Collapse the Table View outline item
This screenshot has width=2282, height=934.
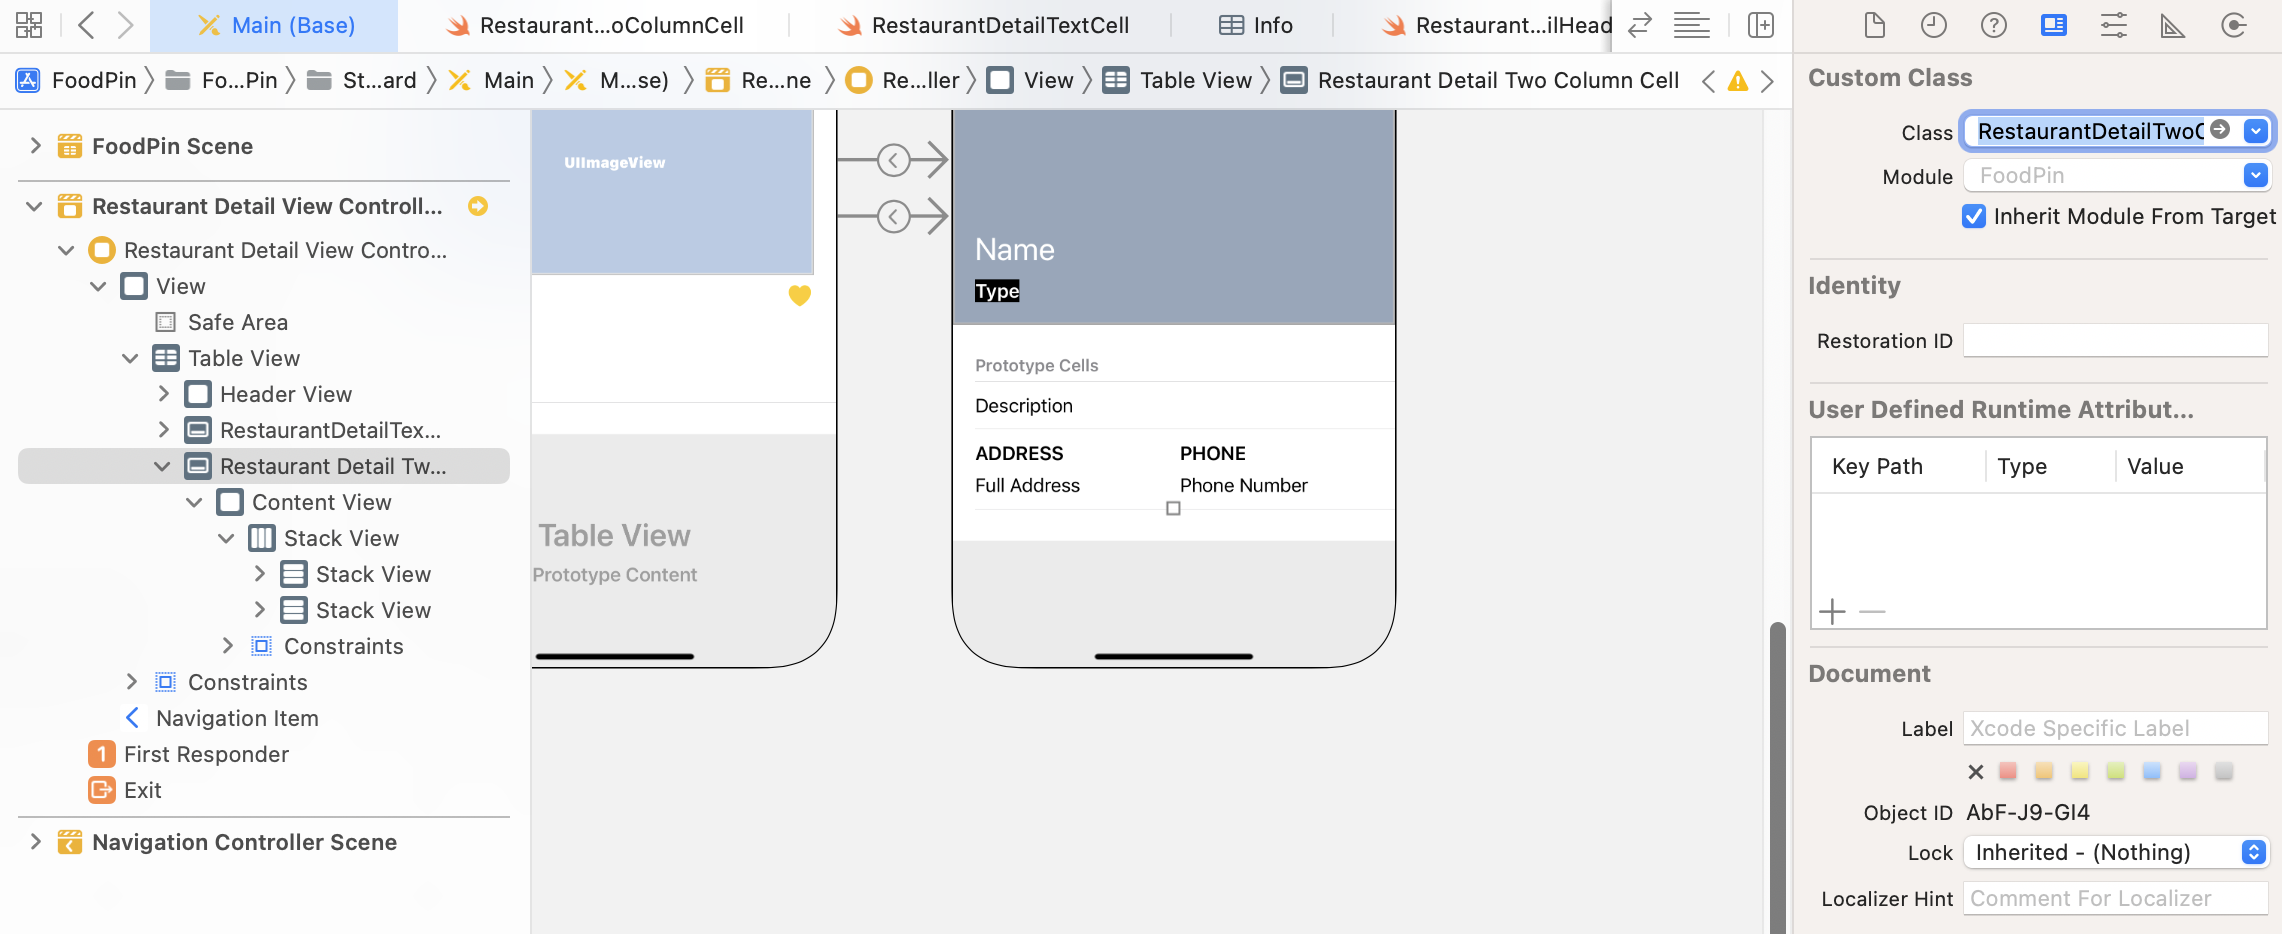(130, 358)
